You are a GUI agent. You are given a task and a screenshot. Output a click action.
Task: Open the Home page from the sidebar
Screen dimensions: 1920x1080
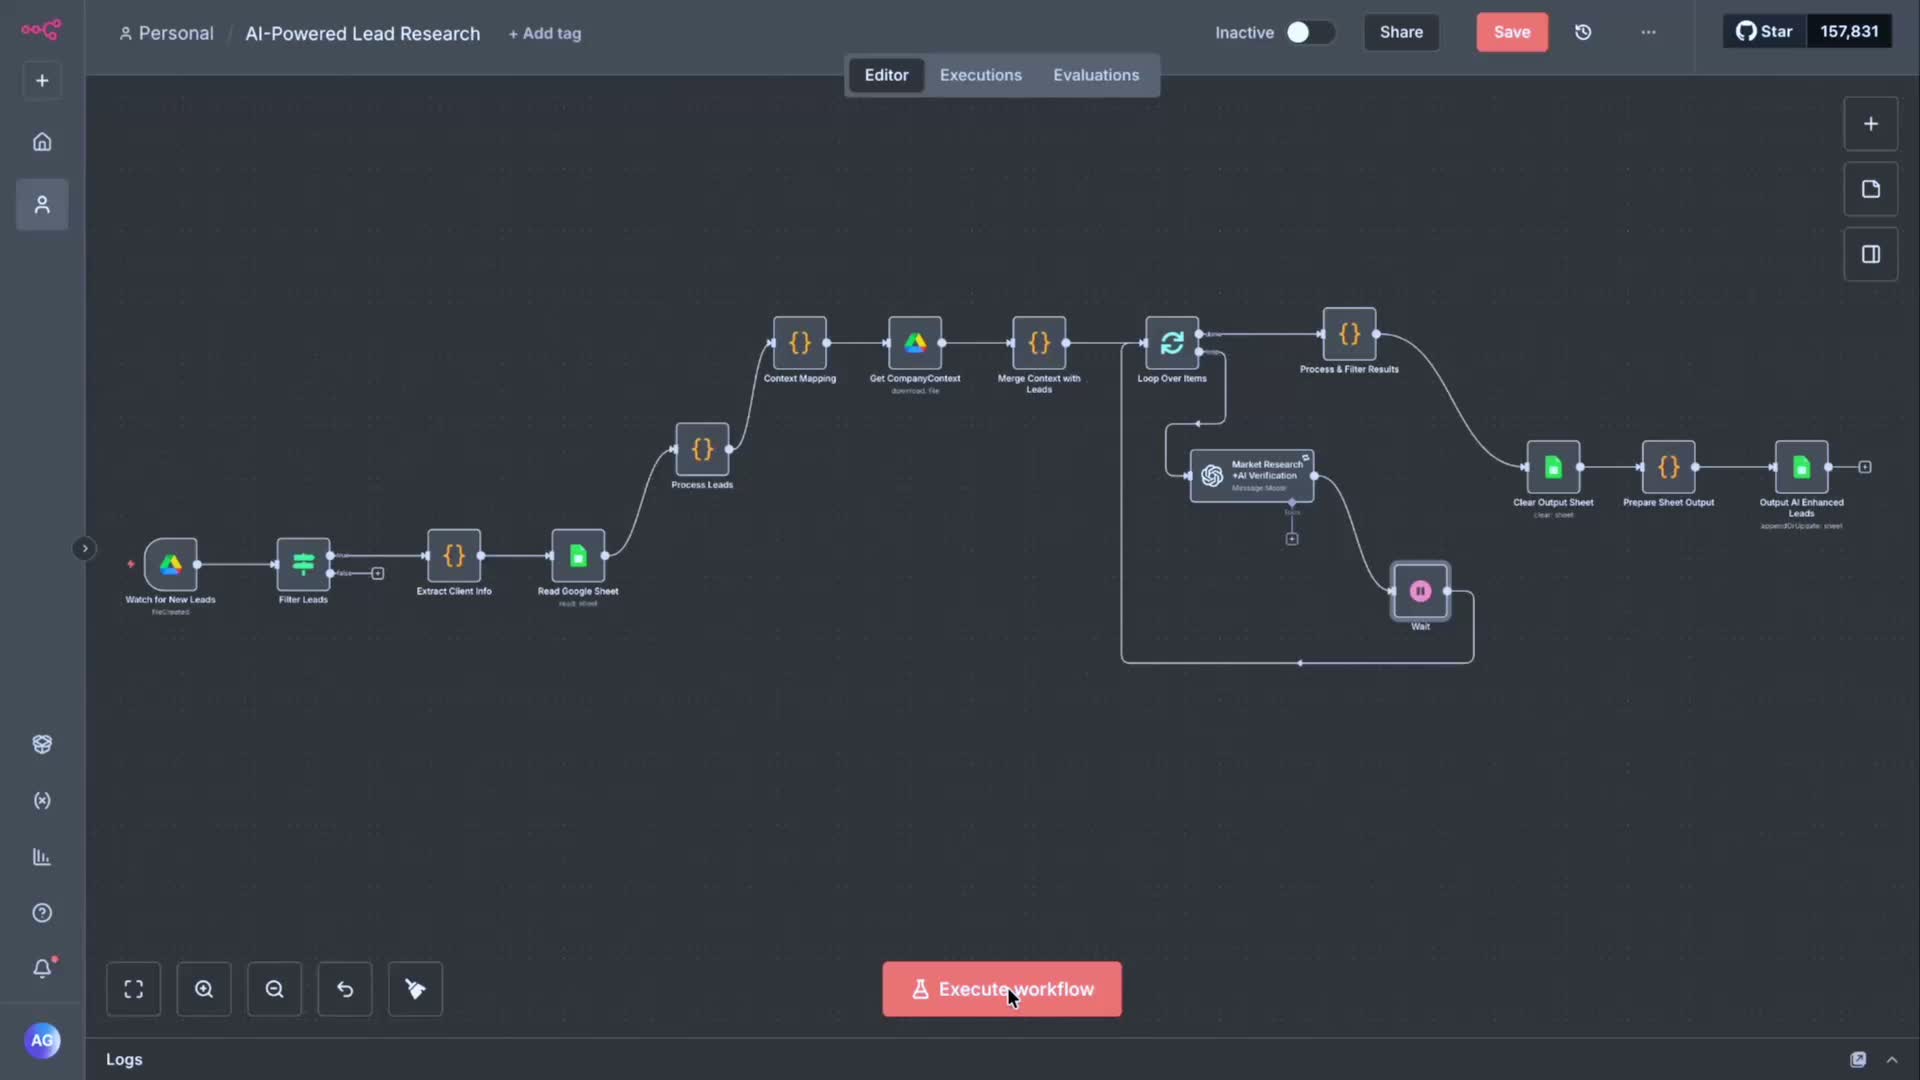coord(41,141)
